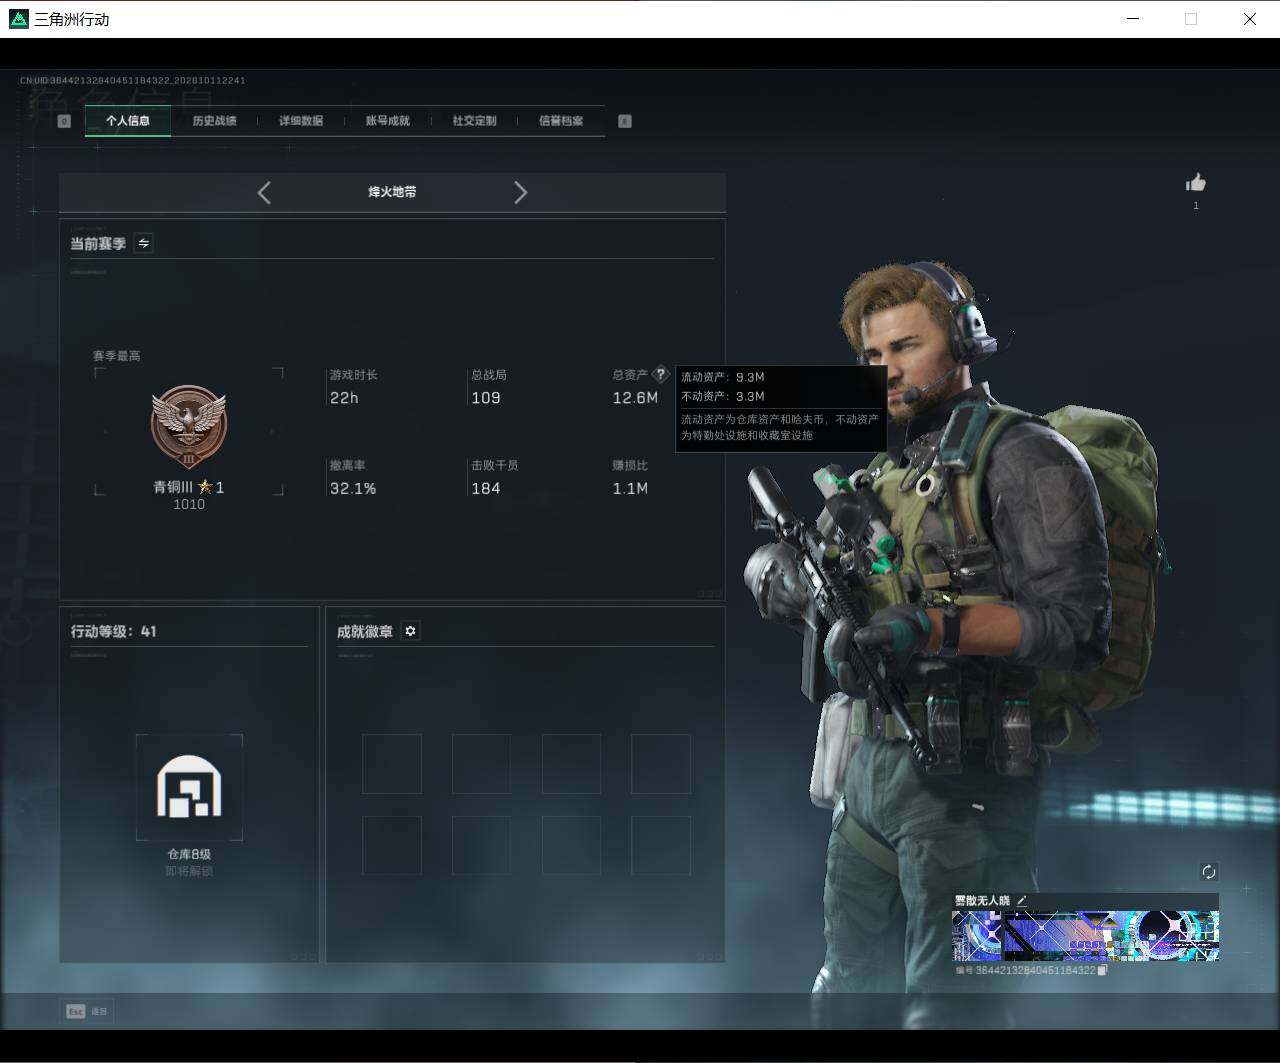
Task: Click the 32.1% extraction rate value
Action: [x=353, y=489]
